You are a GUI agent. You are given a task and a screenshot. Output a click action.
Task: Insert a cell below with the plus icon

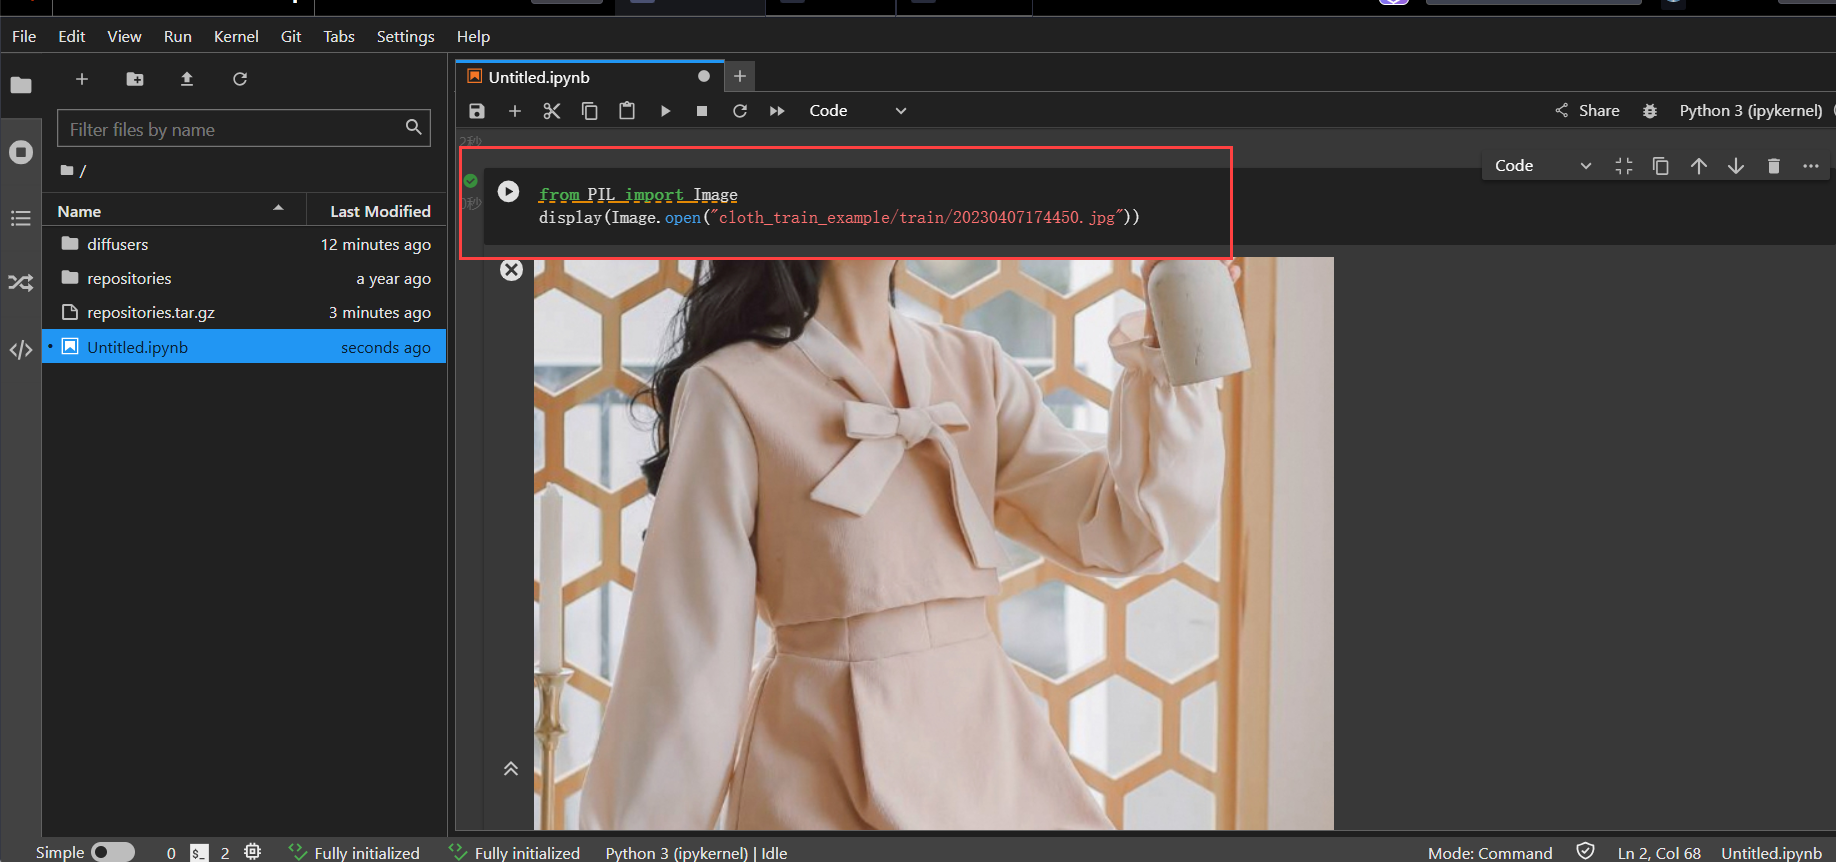coord(515,111)
